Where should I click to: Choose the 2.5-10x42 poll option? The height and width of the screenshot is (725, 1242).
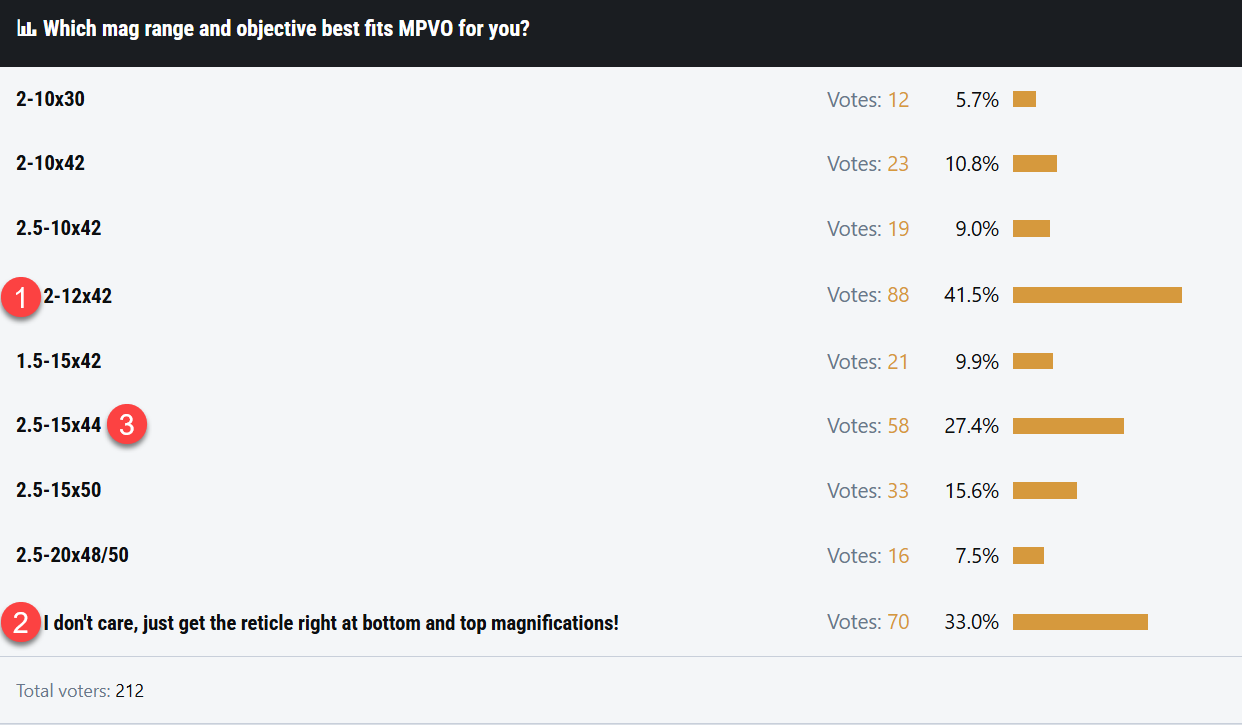pos(59,228)
